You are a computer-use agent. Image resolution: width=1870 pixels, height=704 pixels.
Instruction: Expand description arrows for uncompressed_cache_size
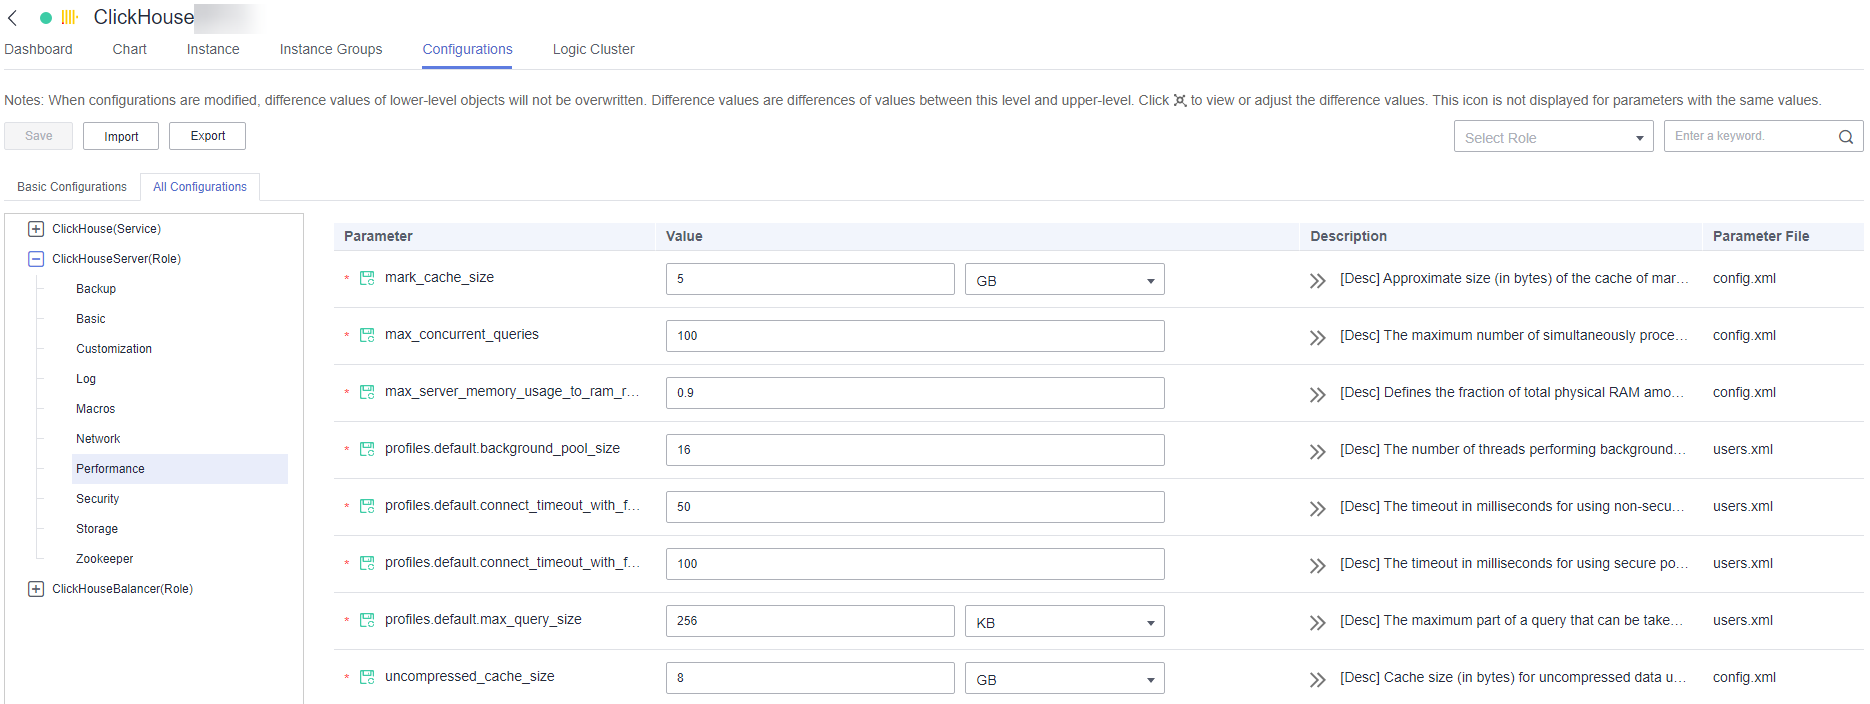click(1317, 679)
